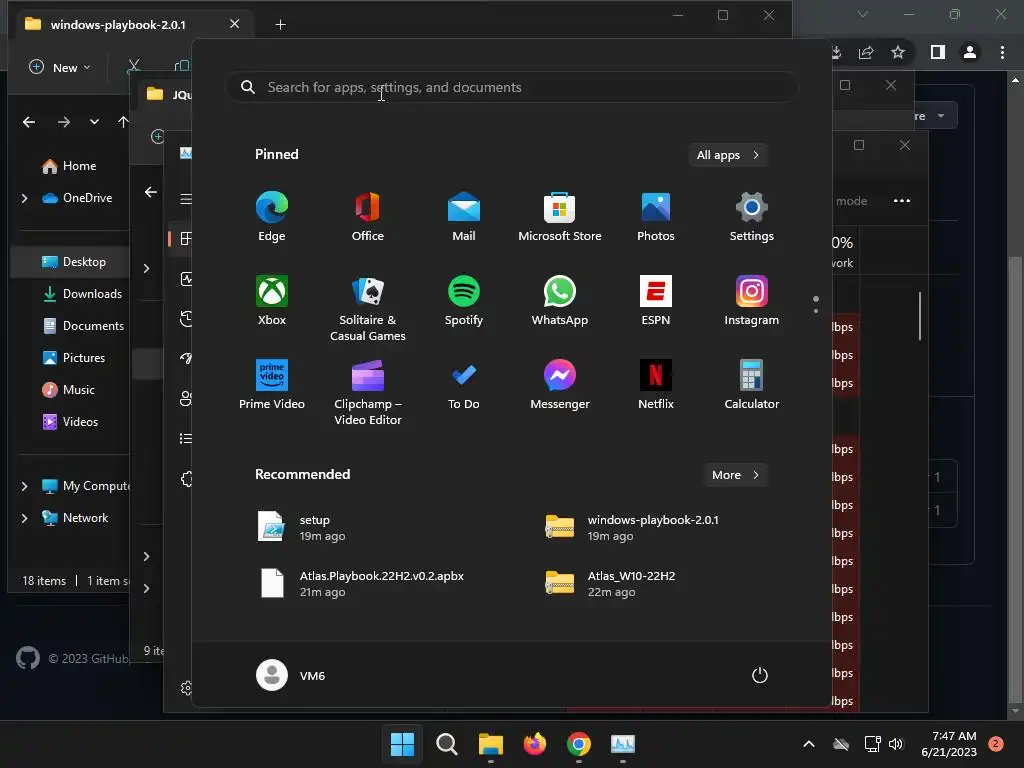This screenshot has height=768, width=1024.
Task: Launch the Office pinned app
Action: pyautogui.click(x=368, y=217)
